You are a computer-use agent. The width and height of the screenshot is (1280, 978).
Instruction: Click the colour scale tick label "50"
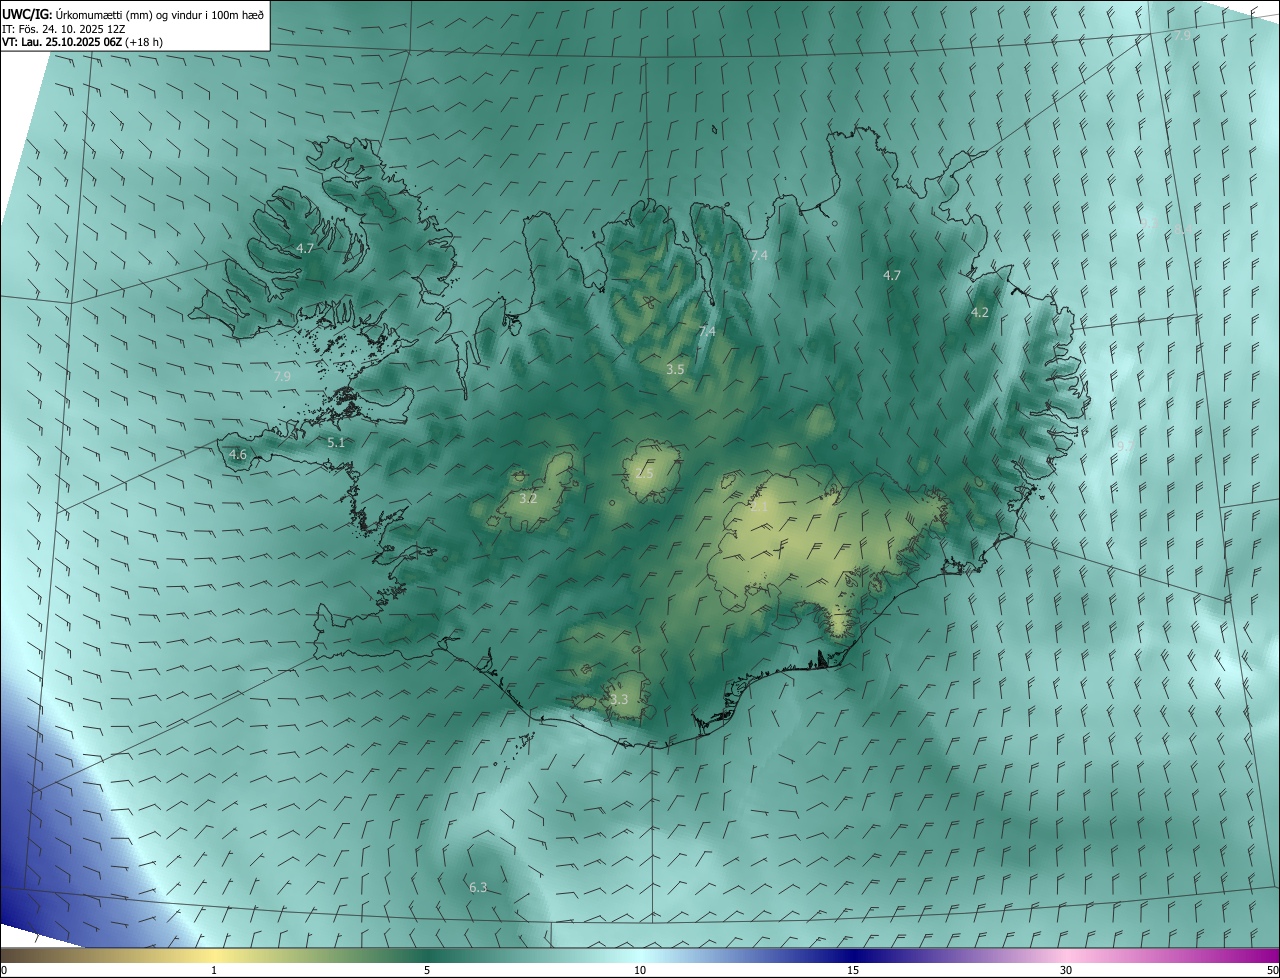pos(1272,970)
